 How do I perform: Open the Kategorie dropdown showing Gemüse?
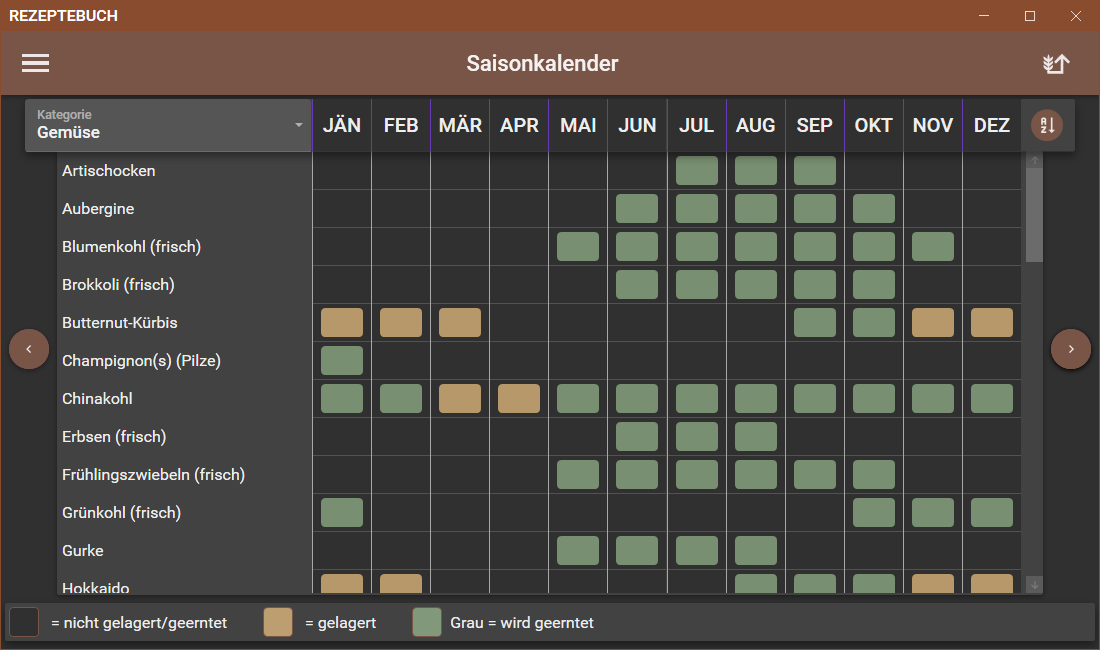tap(168, 125)
